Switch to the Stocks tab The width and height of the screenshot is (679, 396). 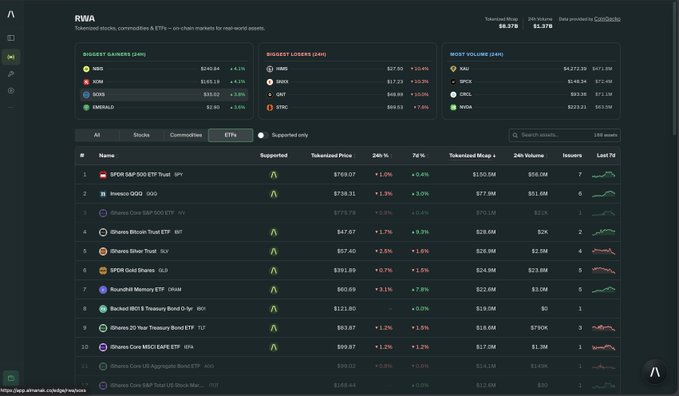click(142, 135)
